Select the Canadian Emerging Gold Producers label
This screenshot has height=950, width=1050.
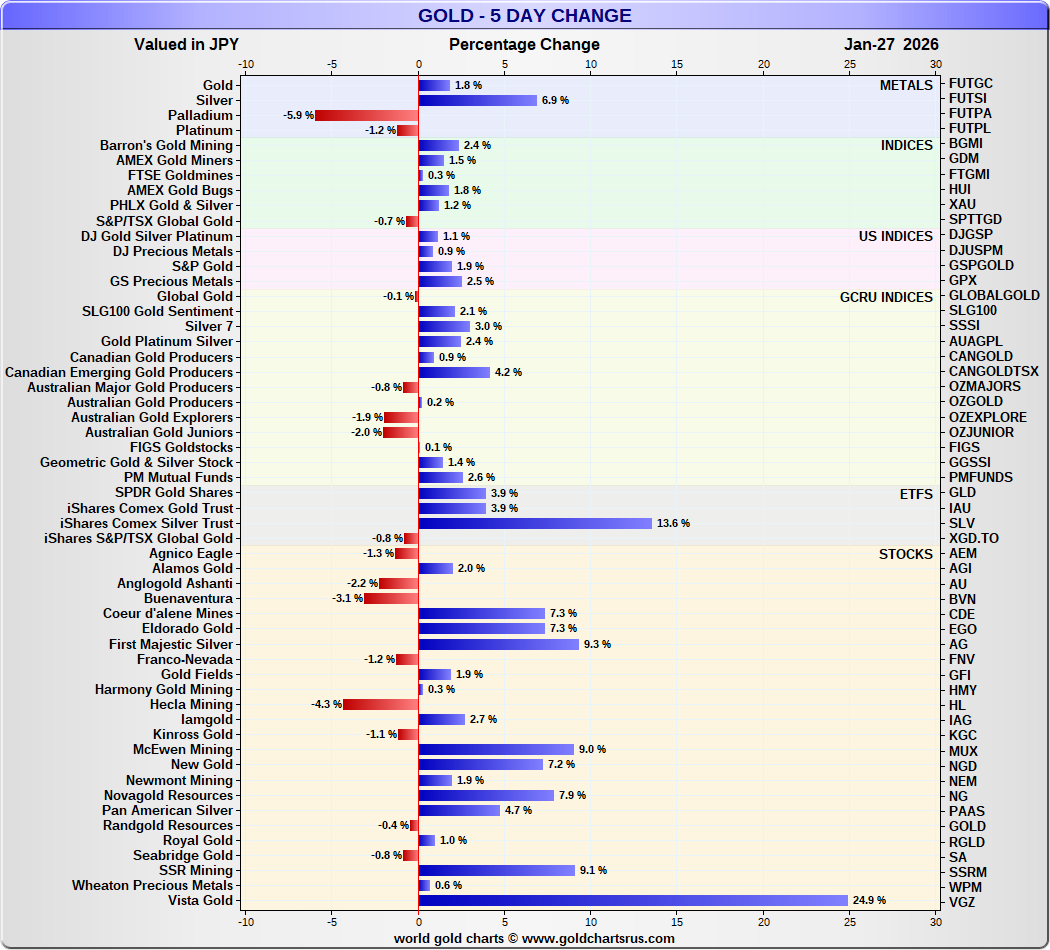(x=119, y=372)
